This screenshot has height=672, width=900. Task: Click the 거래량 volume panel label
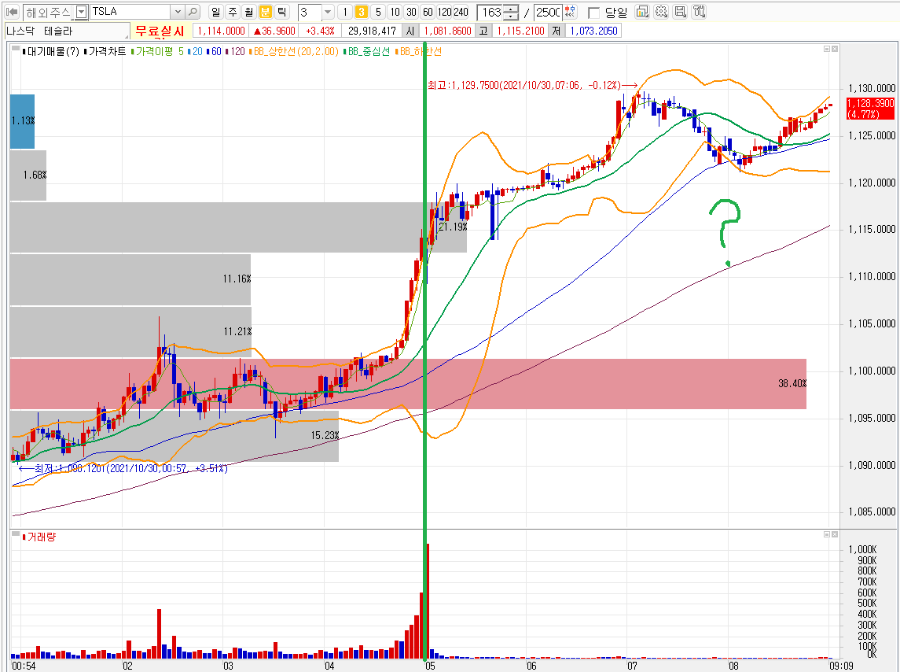pos(42,537)
